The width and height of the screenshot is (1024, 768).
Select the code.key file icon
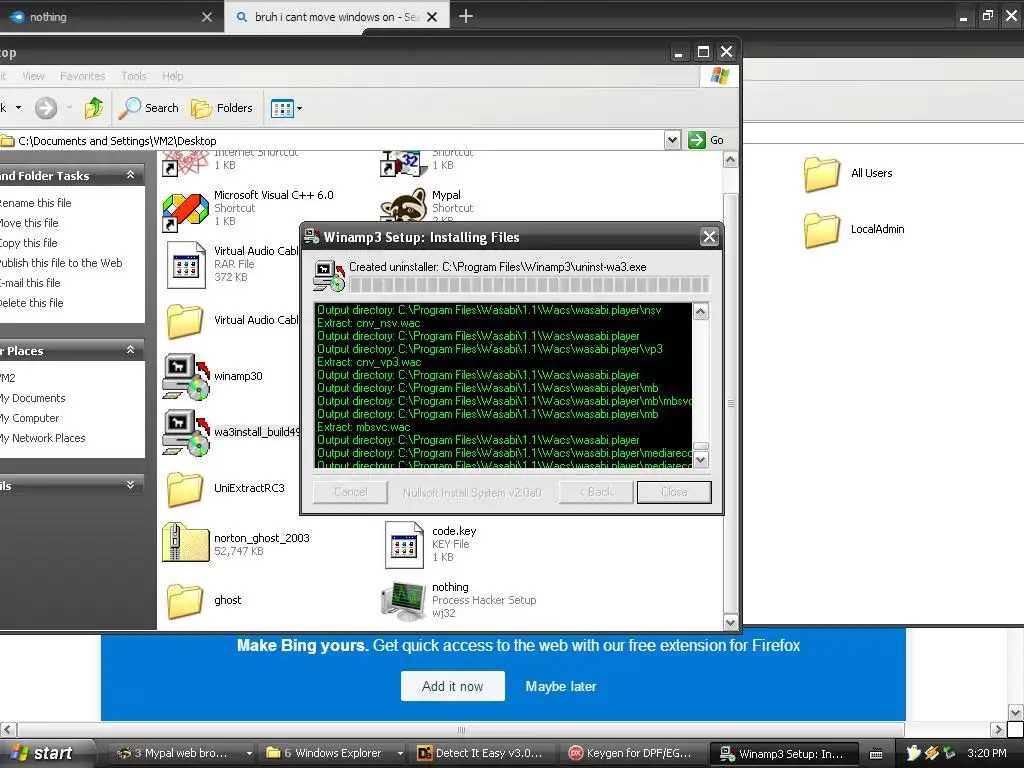pyautogui.click(x=404, y=544)
